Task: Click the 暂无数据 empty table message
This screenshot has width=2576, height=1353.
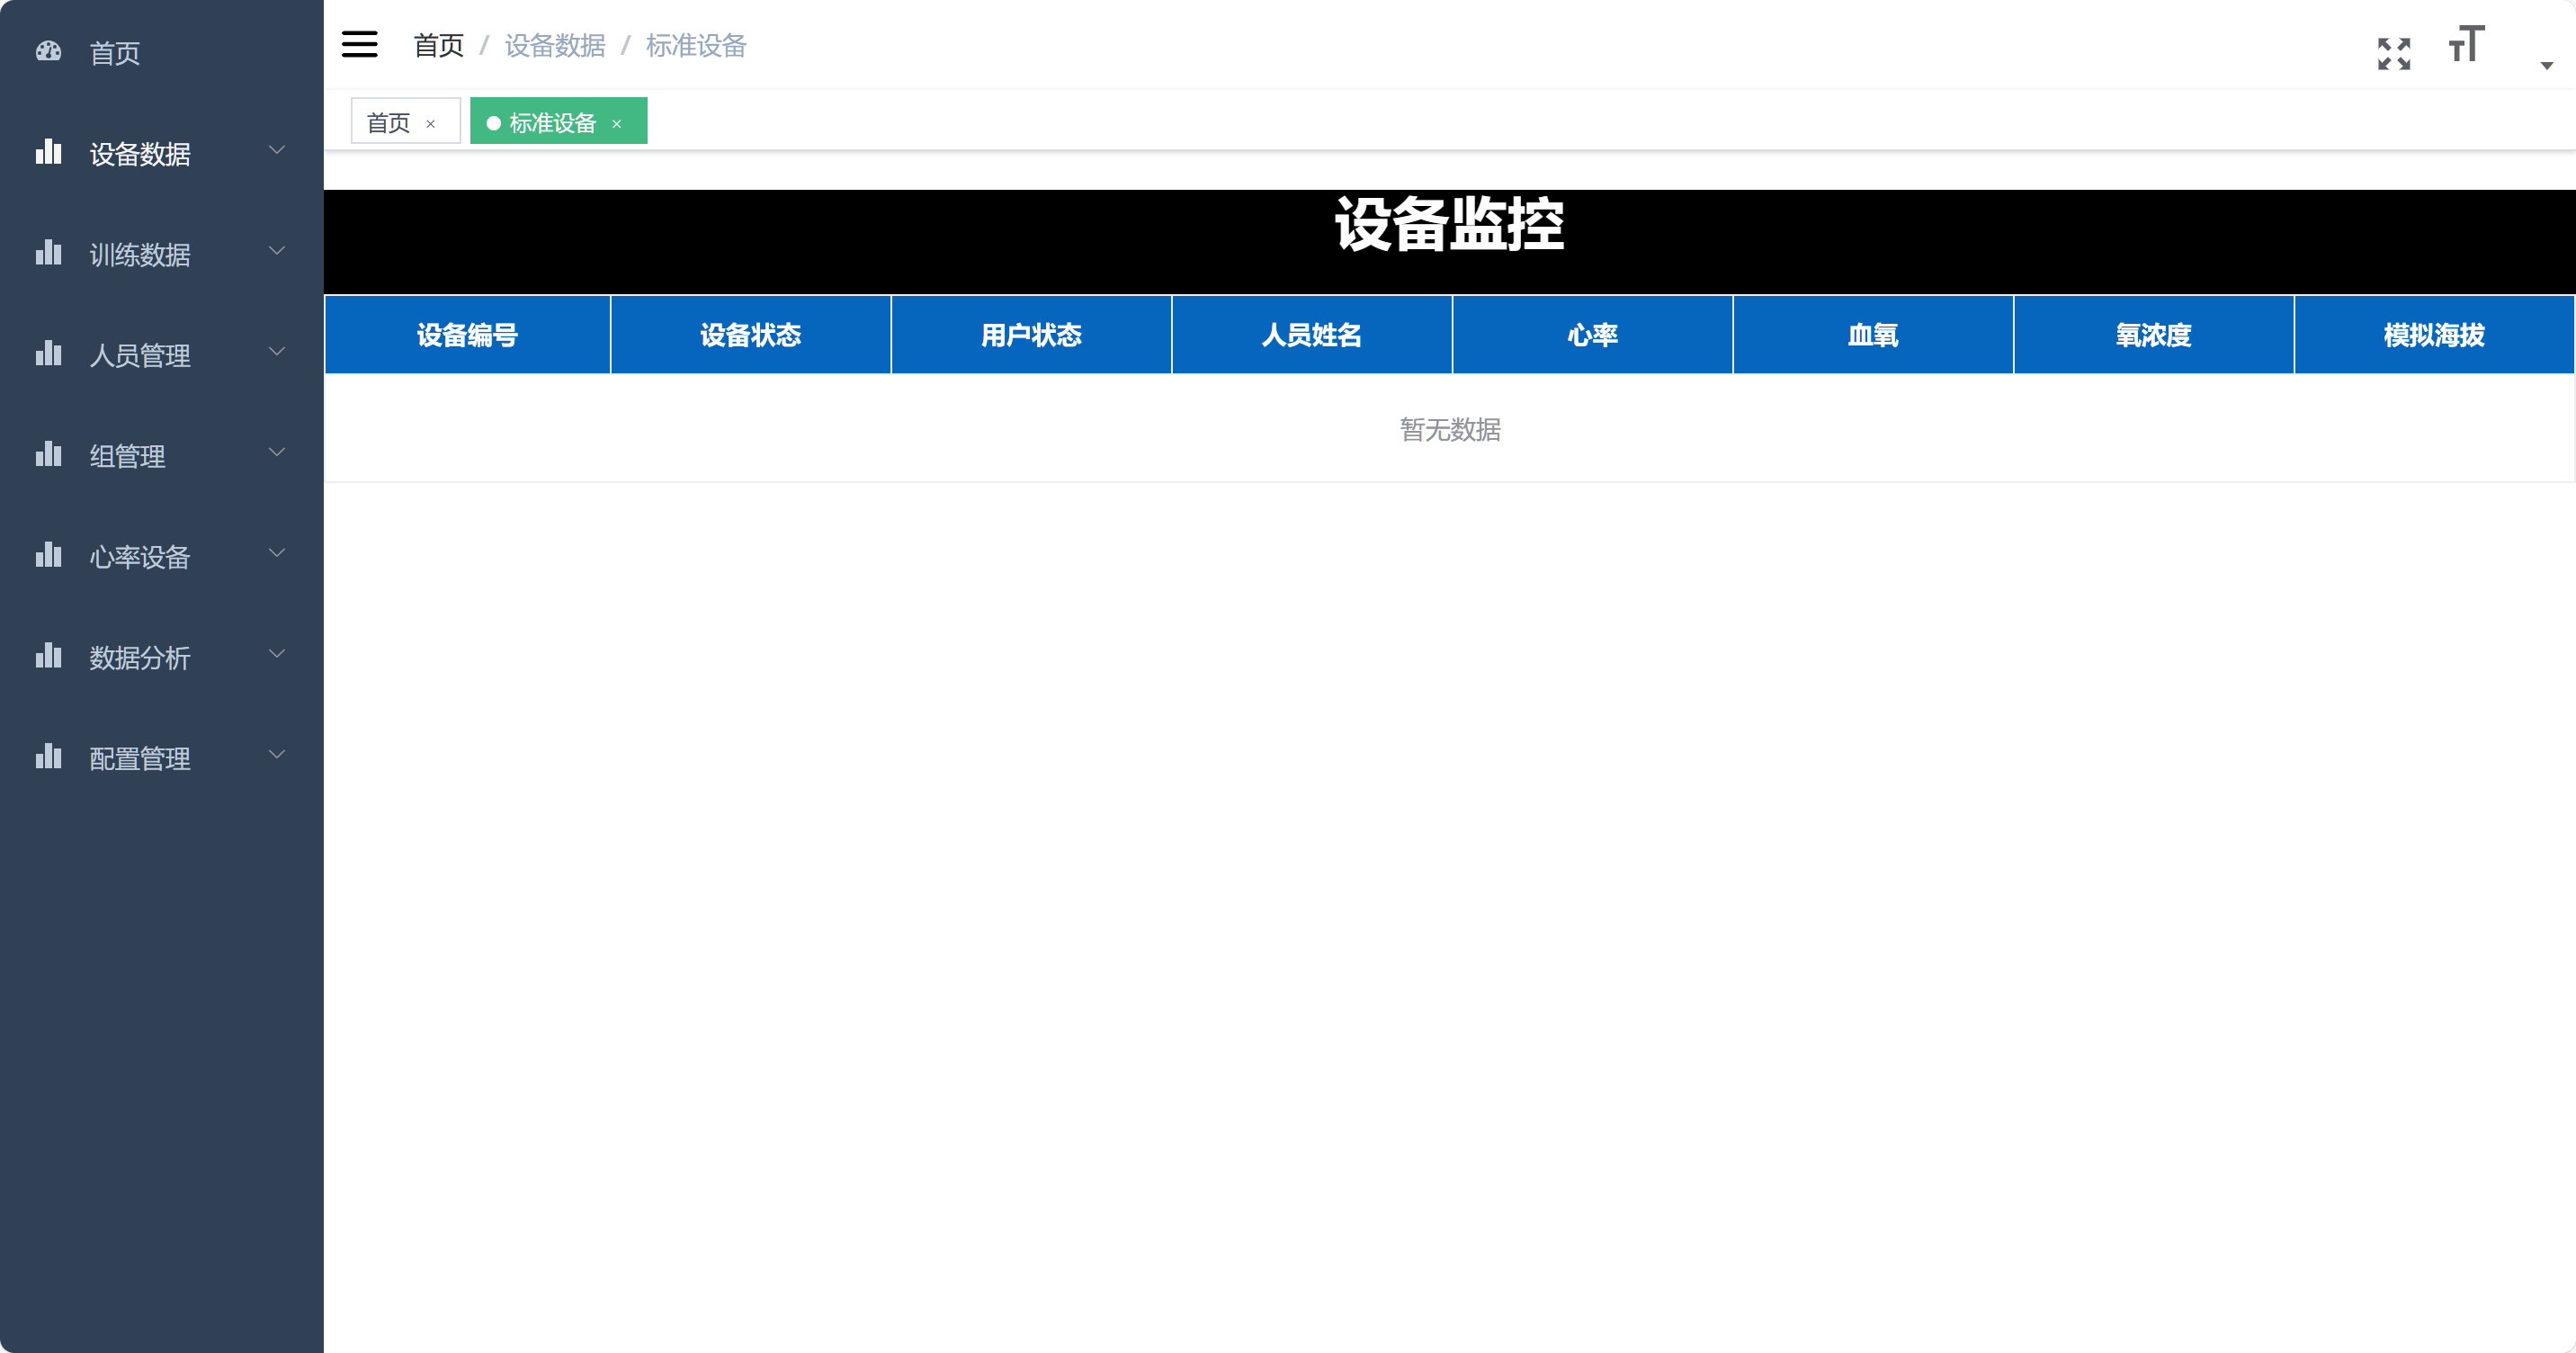Action: point(1450,429)
